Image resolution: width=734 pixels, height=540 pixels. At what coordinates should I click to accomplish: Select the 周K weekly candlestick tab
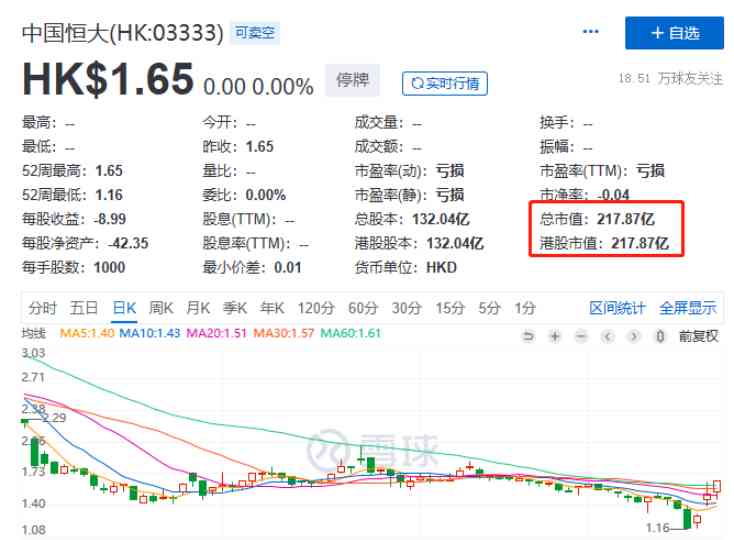[161, 308]
